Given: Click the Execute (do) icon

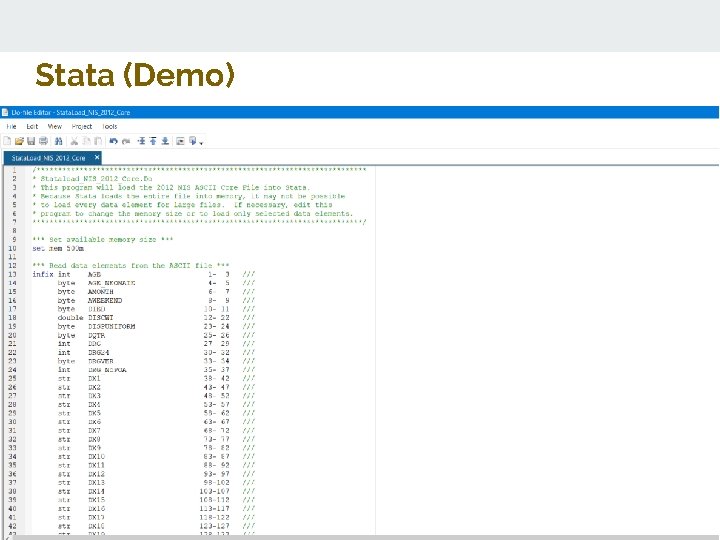Looking at the screenshot, I should [x=193, y=141].
